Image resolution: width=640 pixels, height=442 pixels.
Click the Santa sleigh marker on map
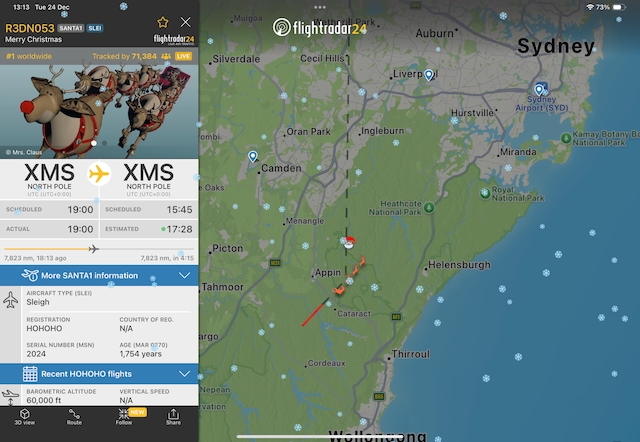349,242
